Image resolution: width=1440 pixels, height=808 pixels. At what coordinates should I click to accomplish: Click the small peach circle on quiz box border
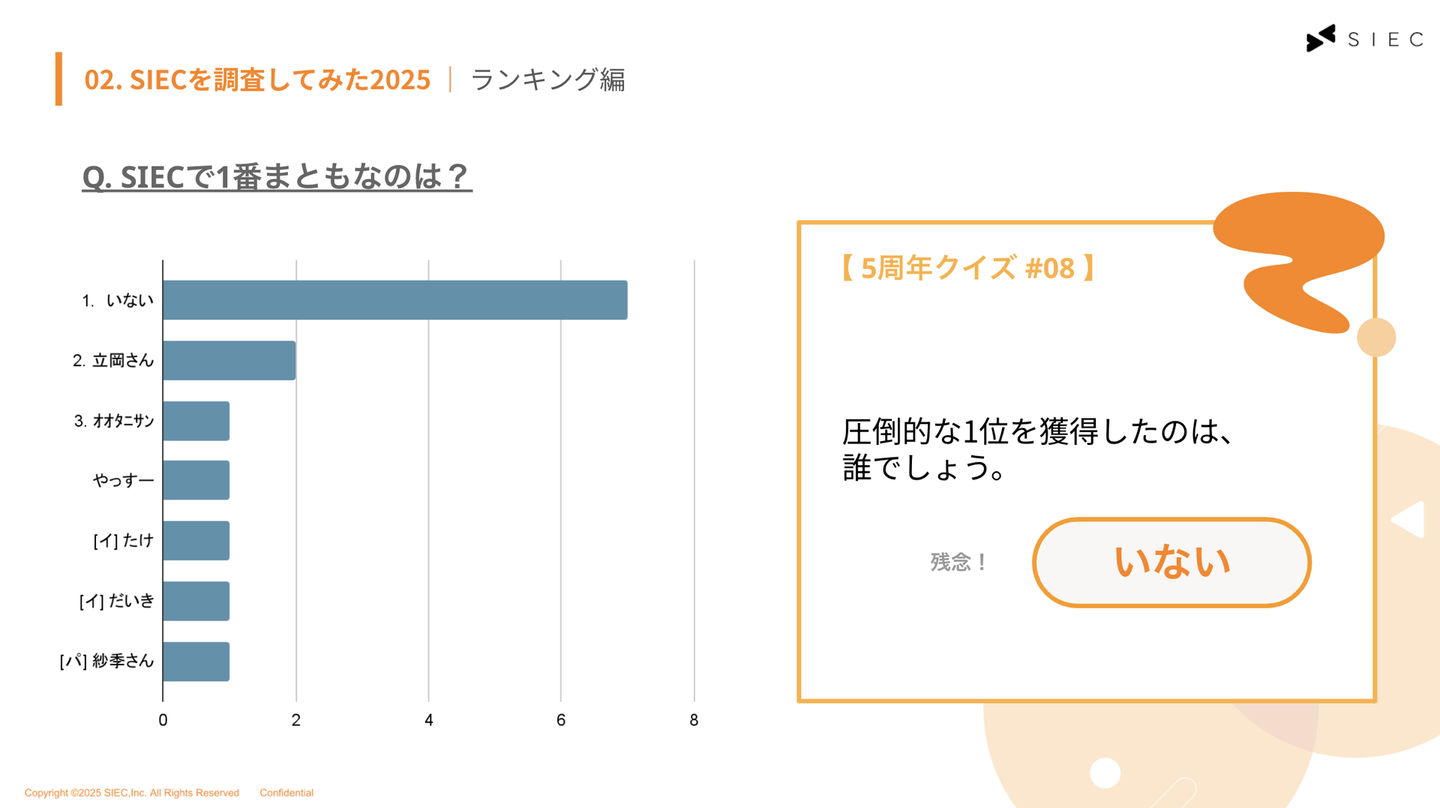[1376, 338]
